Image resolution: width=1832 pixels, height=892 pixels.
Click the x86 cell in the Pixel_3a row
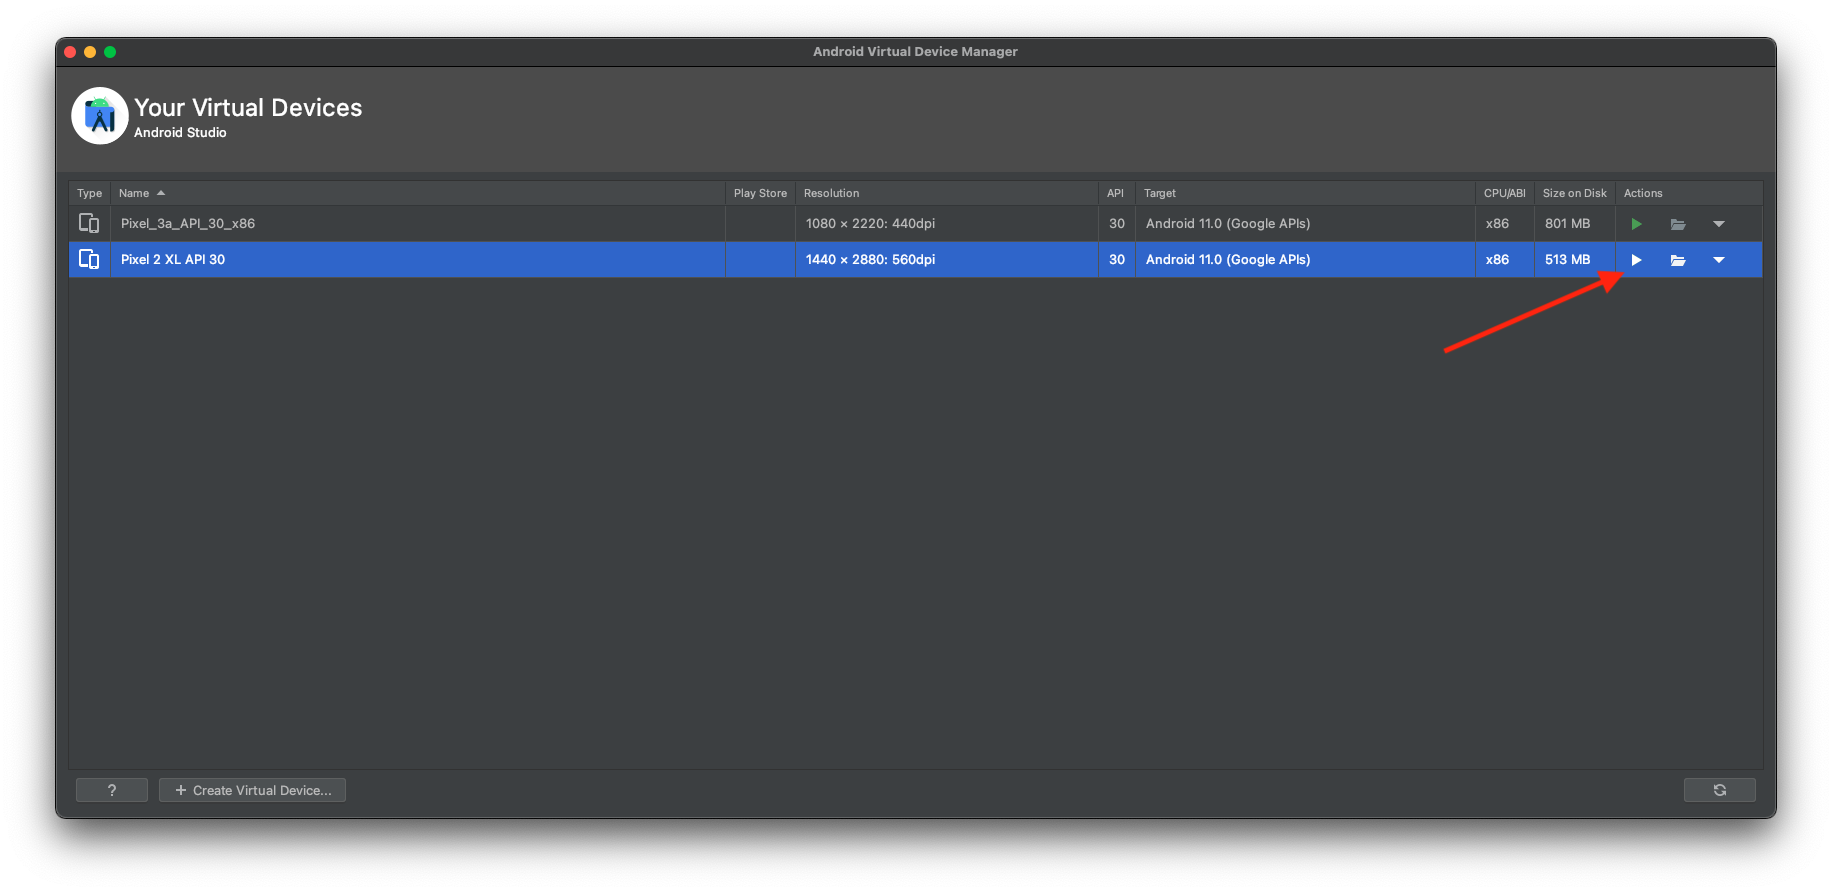[1504, 224]
